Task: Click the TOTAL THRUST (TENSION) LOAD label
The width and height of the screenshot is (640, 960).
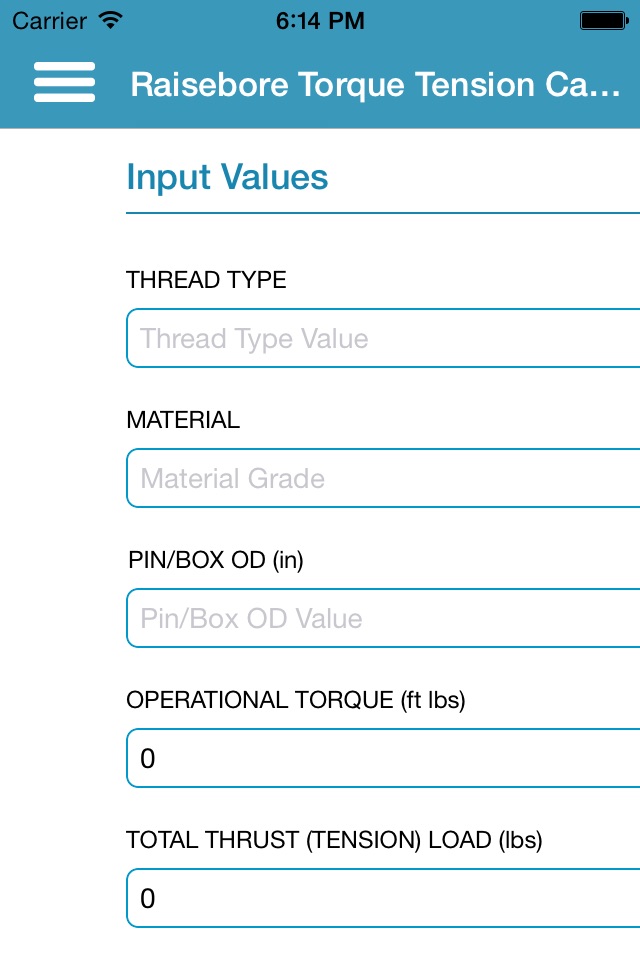Action: [x=334, y=840]
